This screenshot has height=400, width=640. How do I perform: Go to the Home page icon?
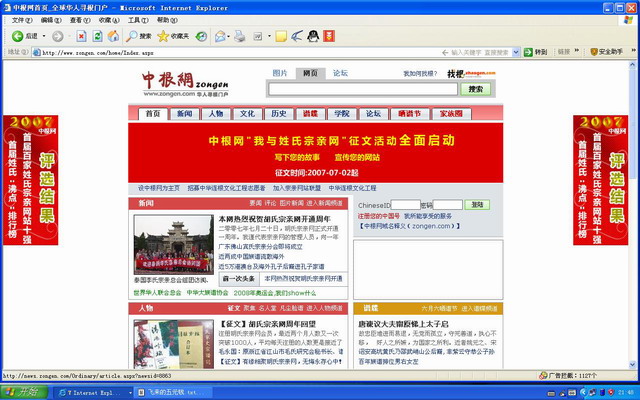[113, 36]
